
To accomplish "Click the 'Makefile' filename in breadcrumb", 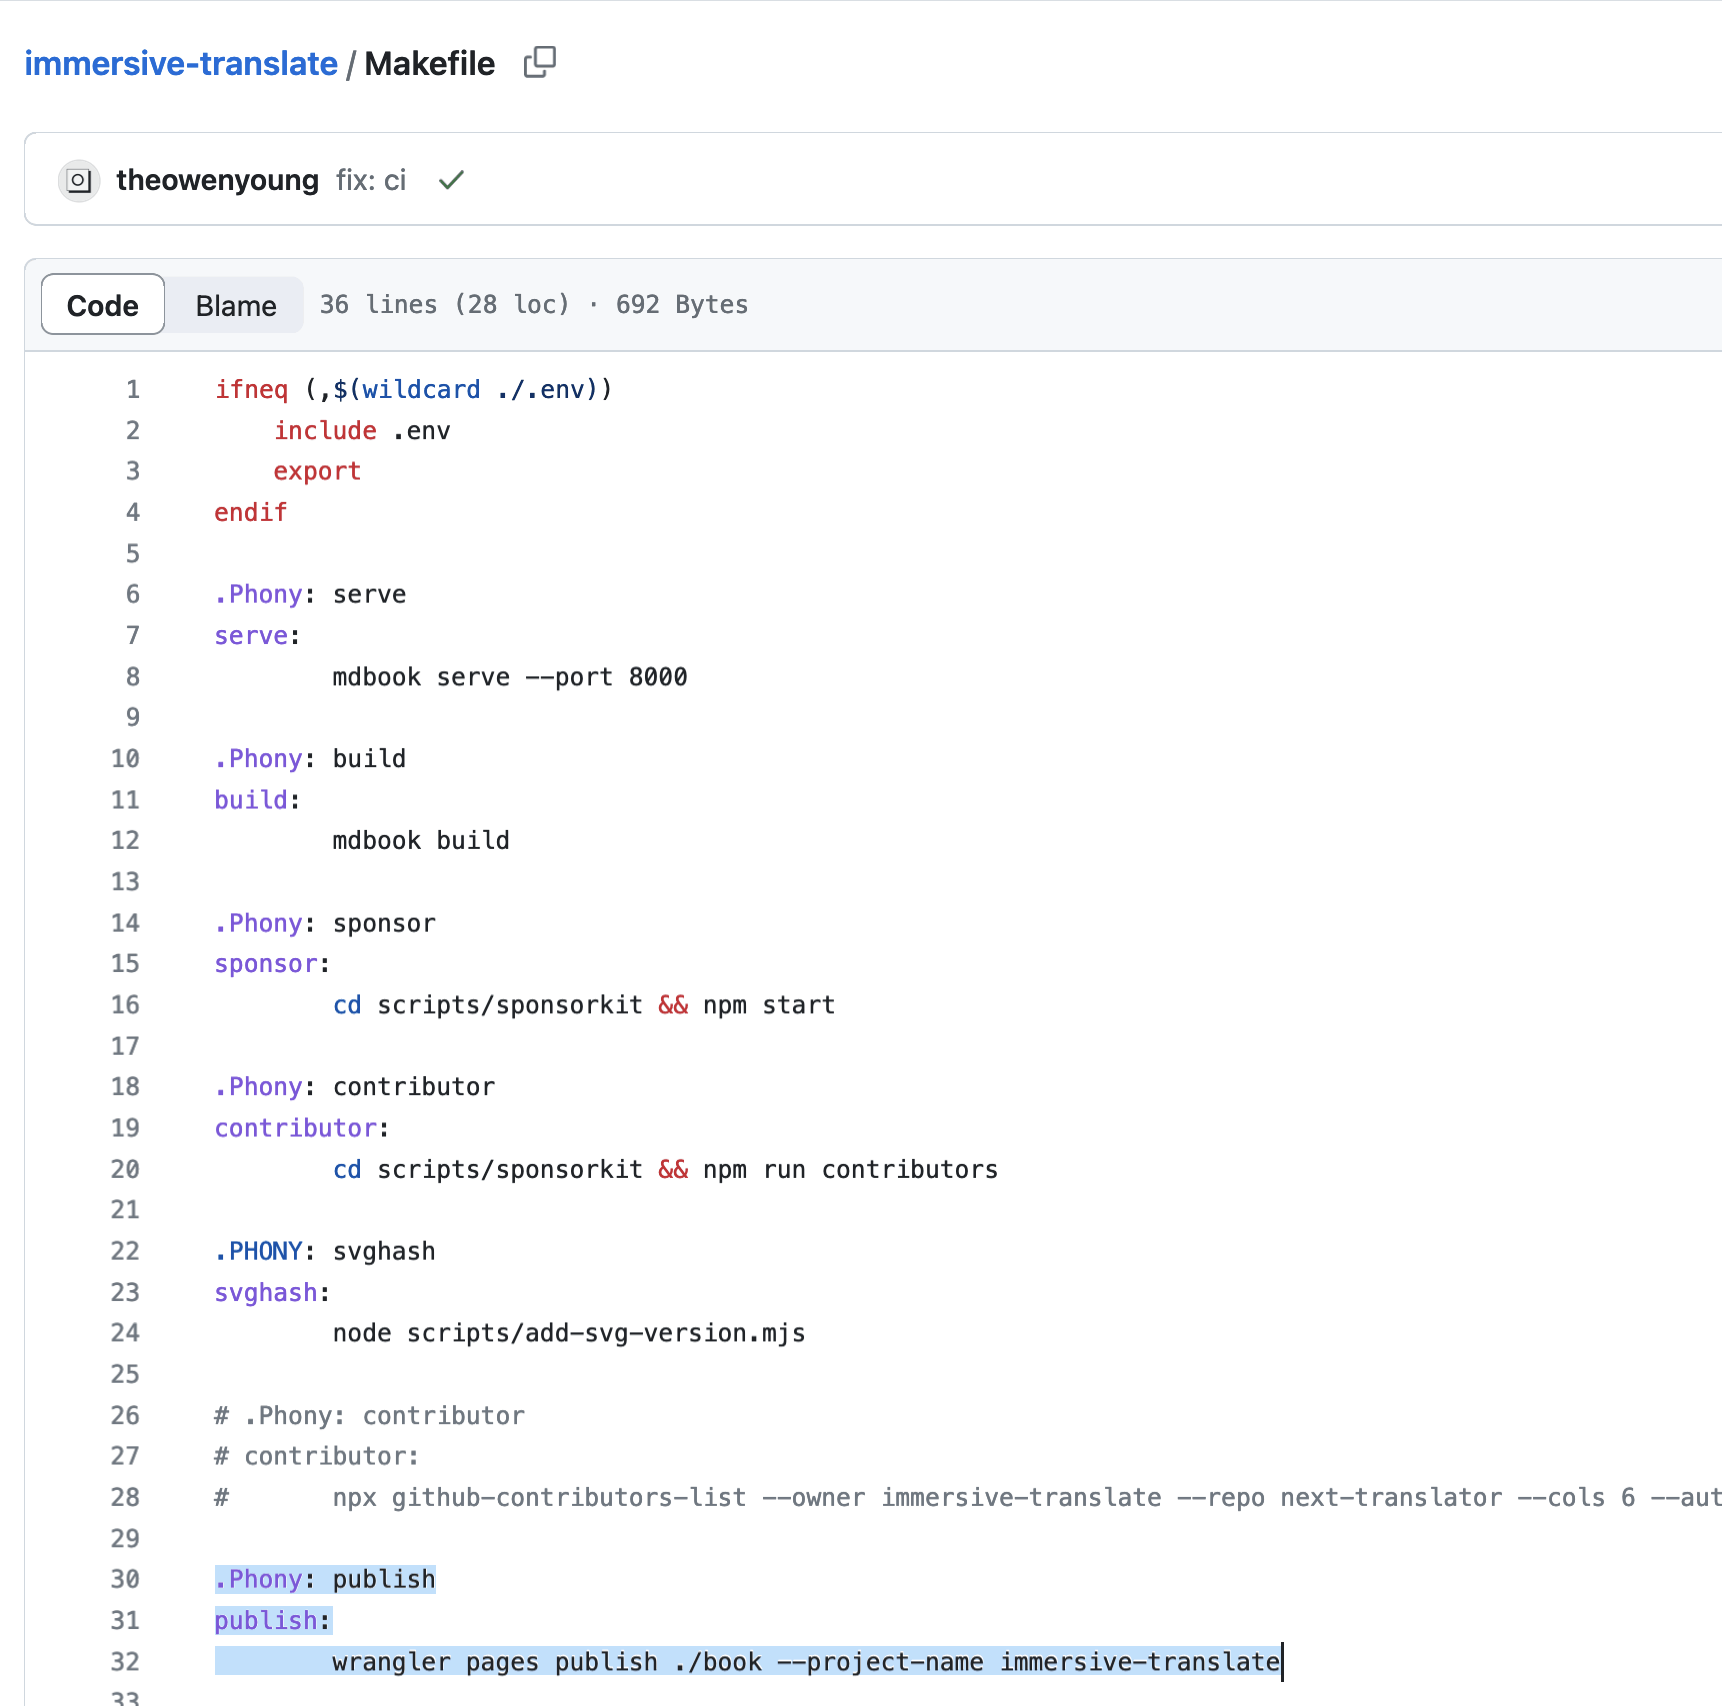I will click(429, 64).
